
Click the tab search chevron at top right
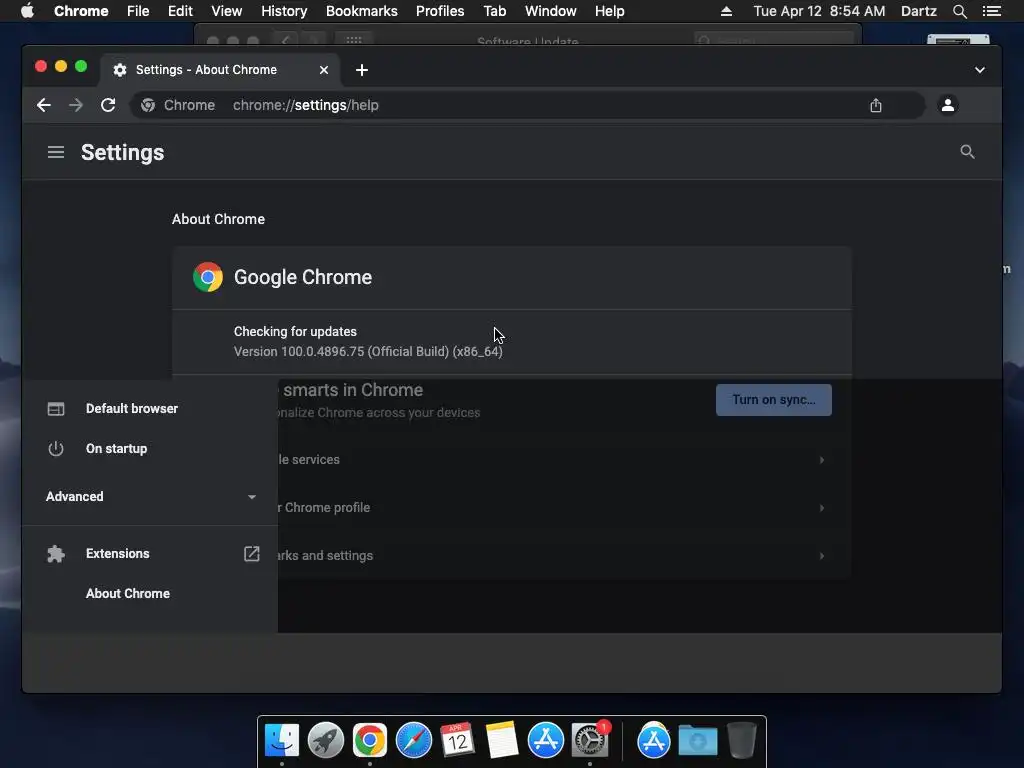(x=980, y=70)
